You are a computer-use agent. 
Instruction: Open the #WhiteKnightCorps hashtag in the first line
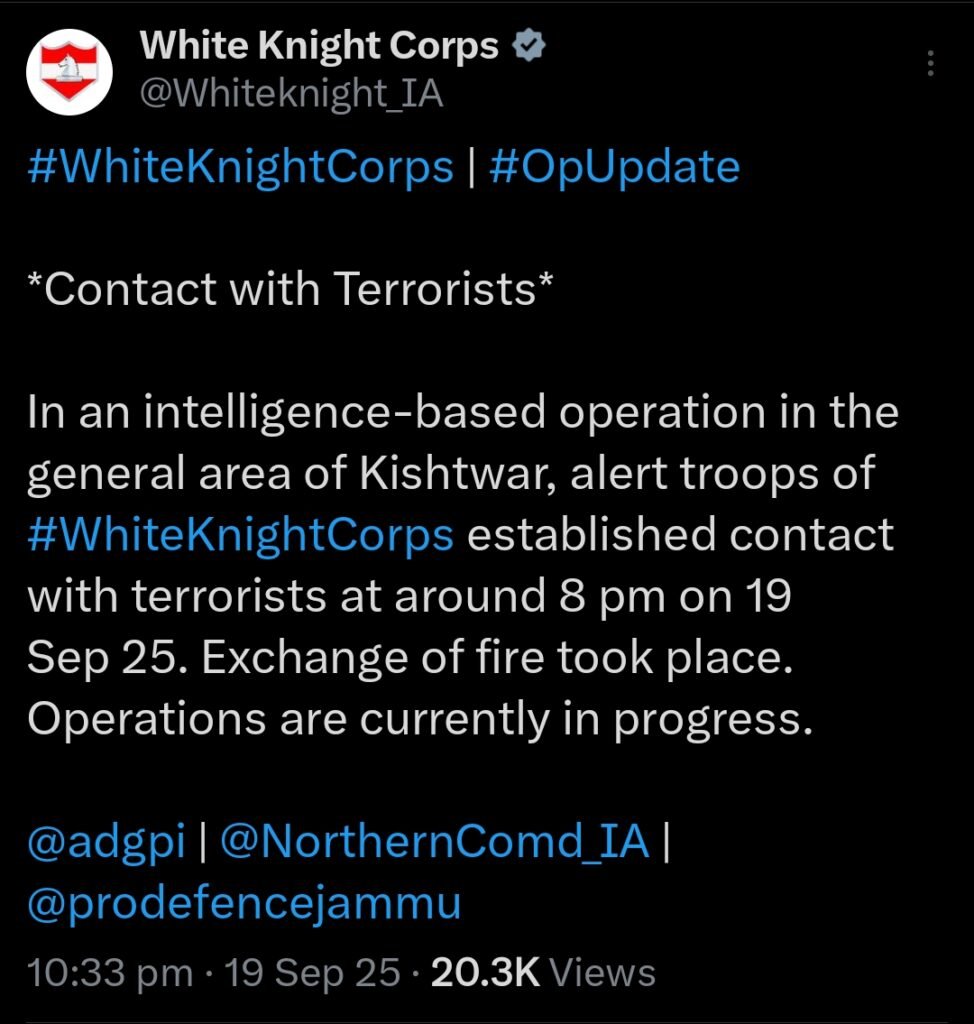click(x=240, y=167)
